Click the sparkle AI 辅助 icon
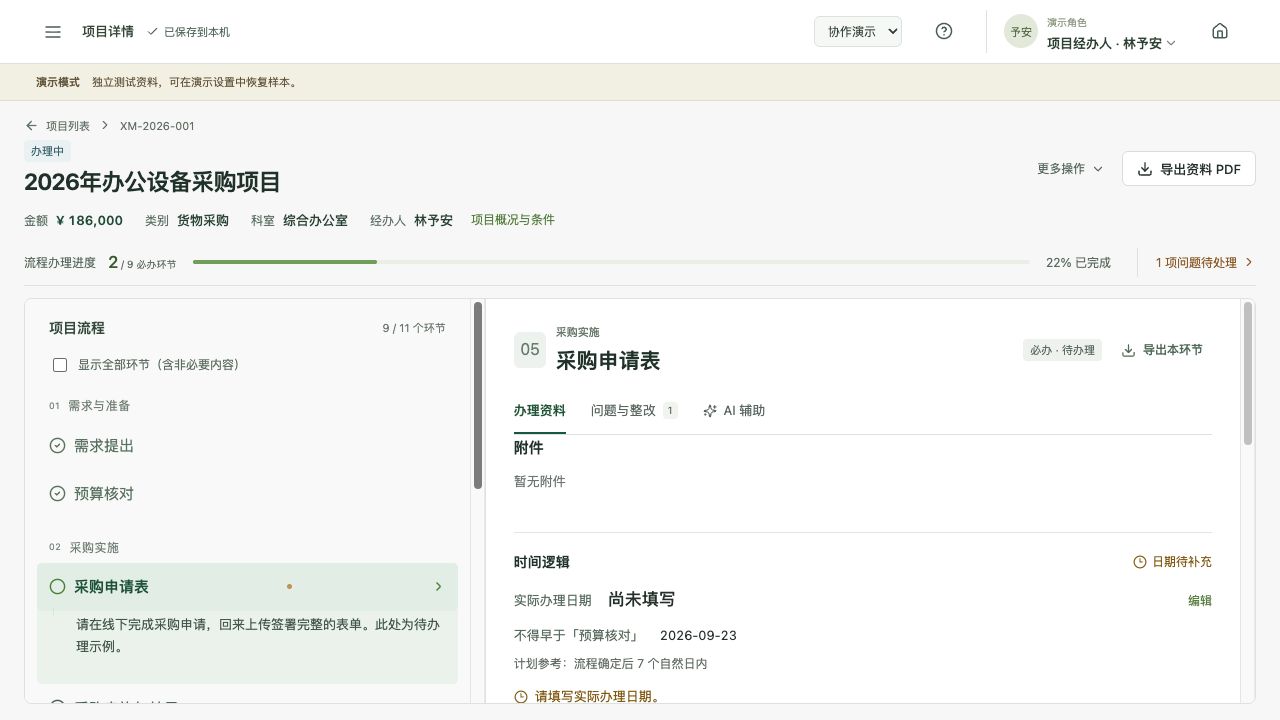The width and height of the screenshot is (1280, 720). pyautogui.click(x=710, y=411)
